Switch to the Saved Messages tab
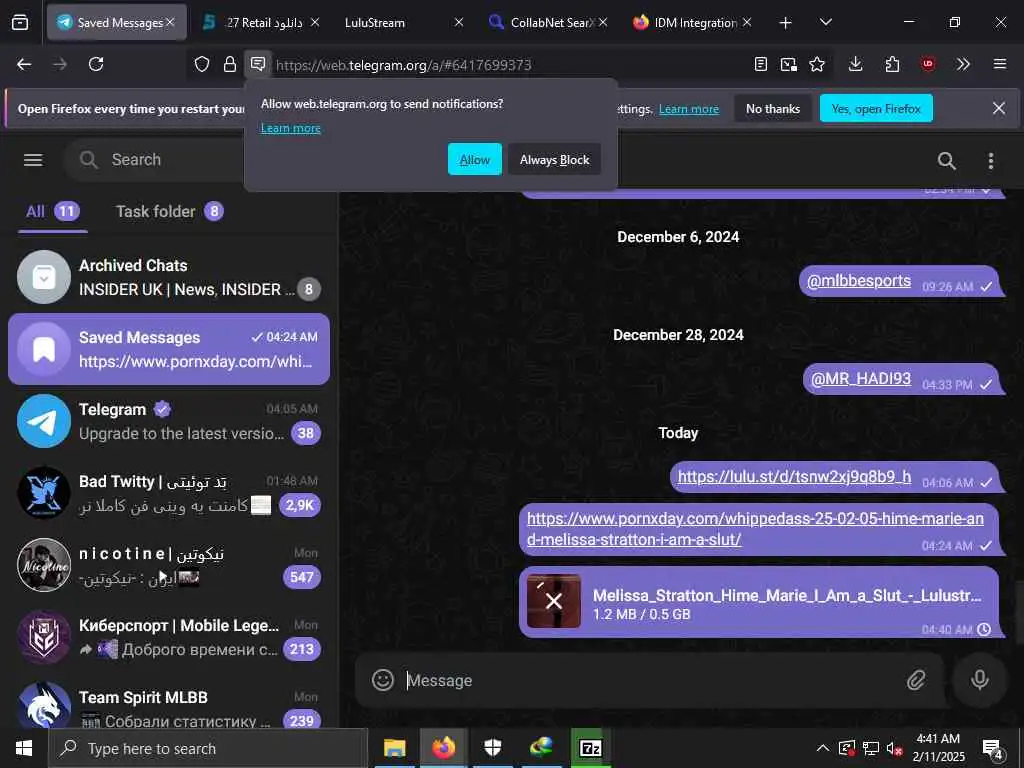The image size is (1024, 768). coord(116,22)
